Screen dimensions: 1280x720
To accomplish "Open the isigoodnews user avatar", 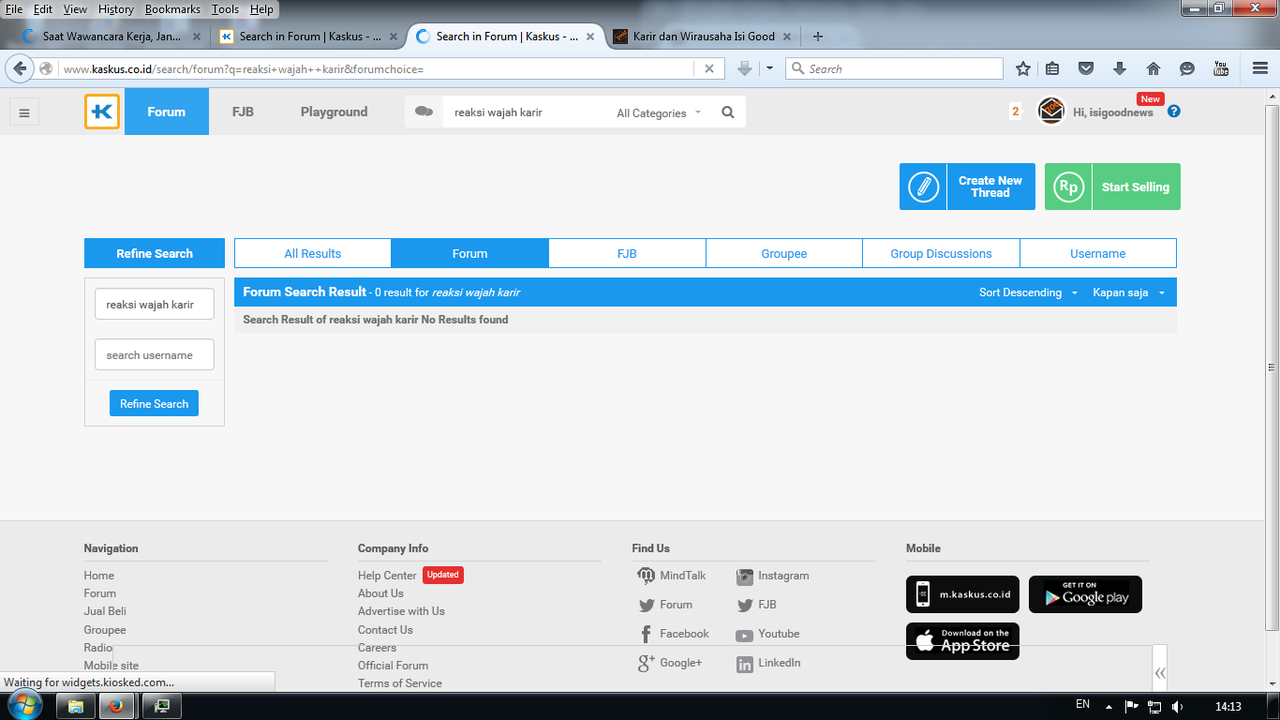I will (1051, 111).
